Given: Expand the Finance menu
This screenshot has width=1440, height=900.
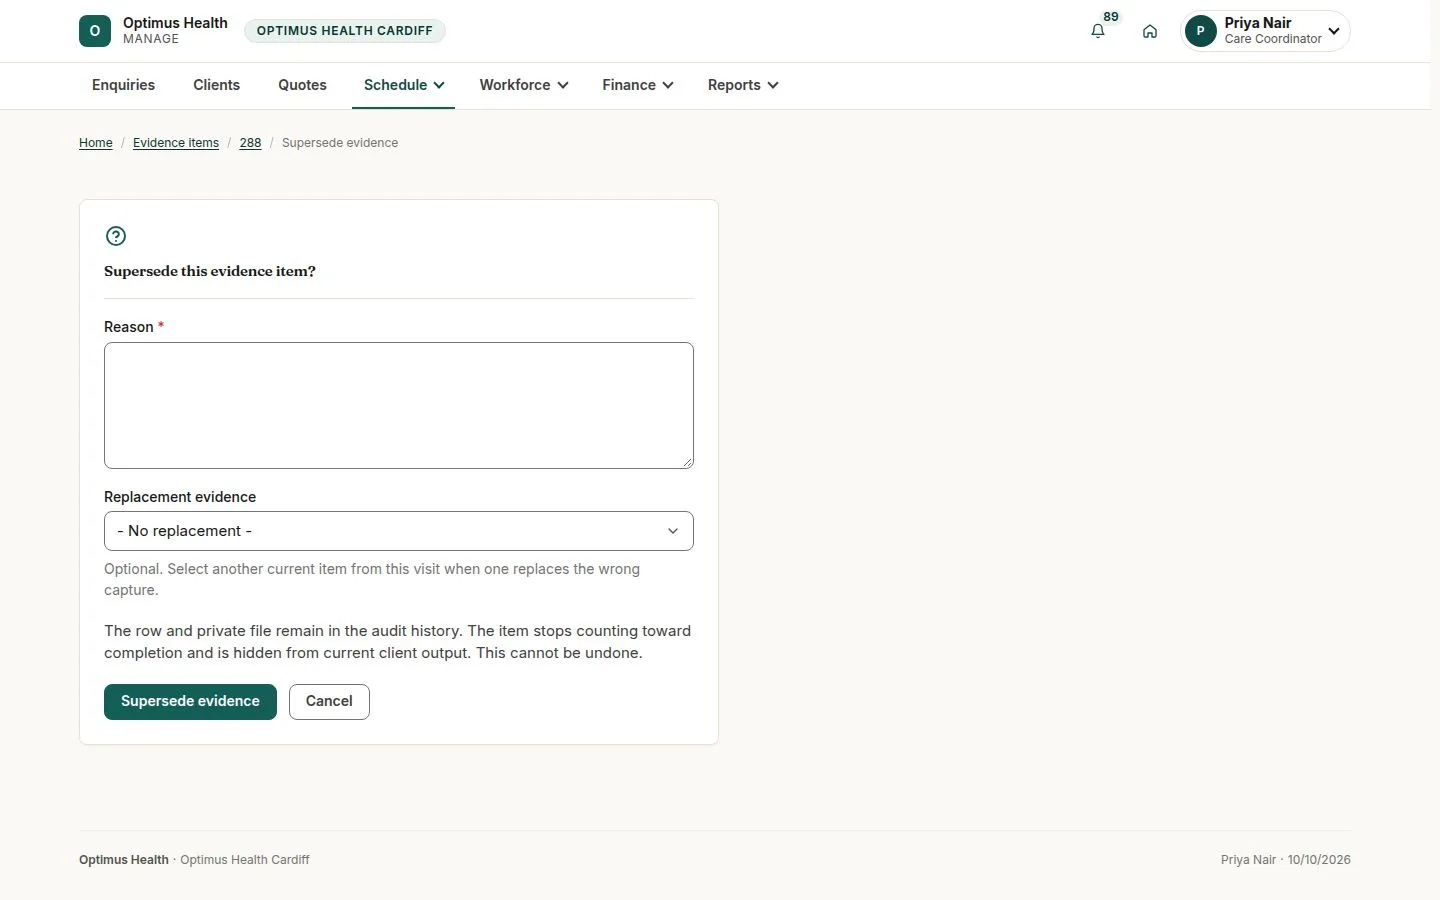Looking at the screenshot, I should point(638,85).
